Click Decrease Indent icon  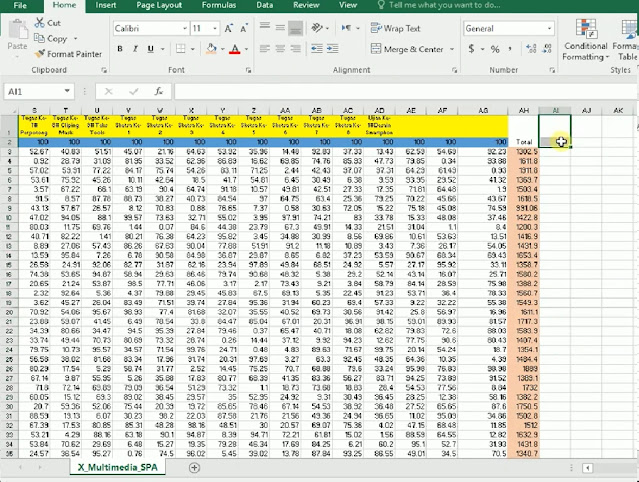(317, 49)
